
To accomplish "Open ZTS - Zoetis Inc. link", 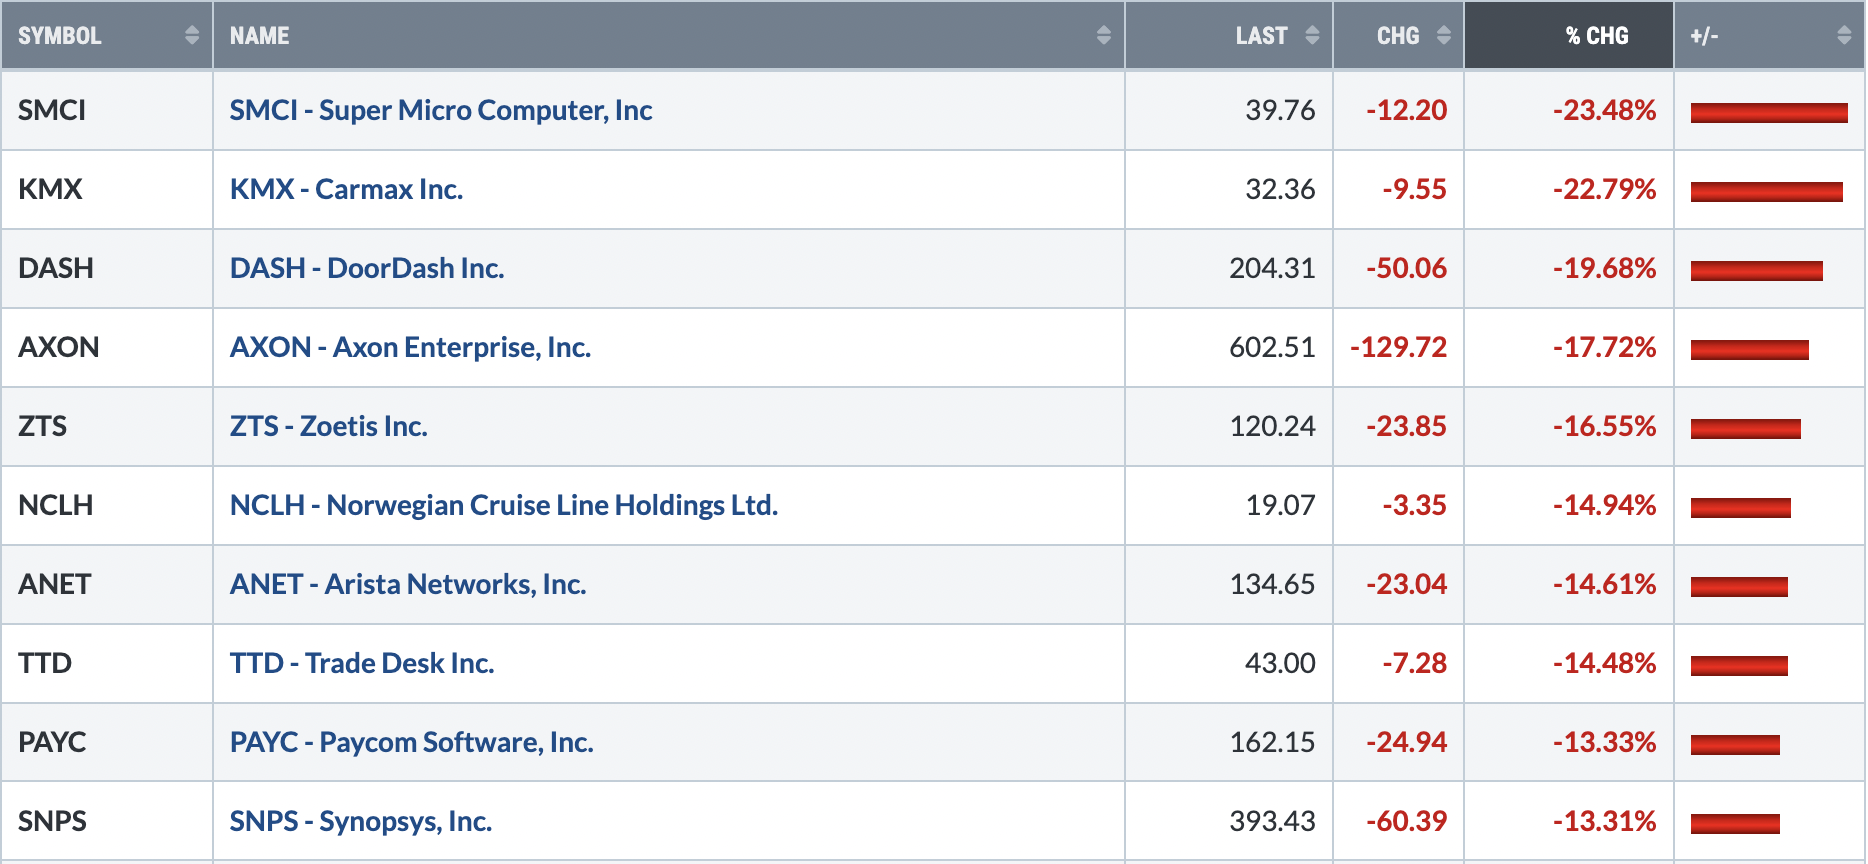I will [329, 426].
